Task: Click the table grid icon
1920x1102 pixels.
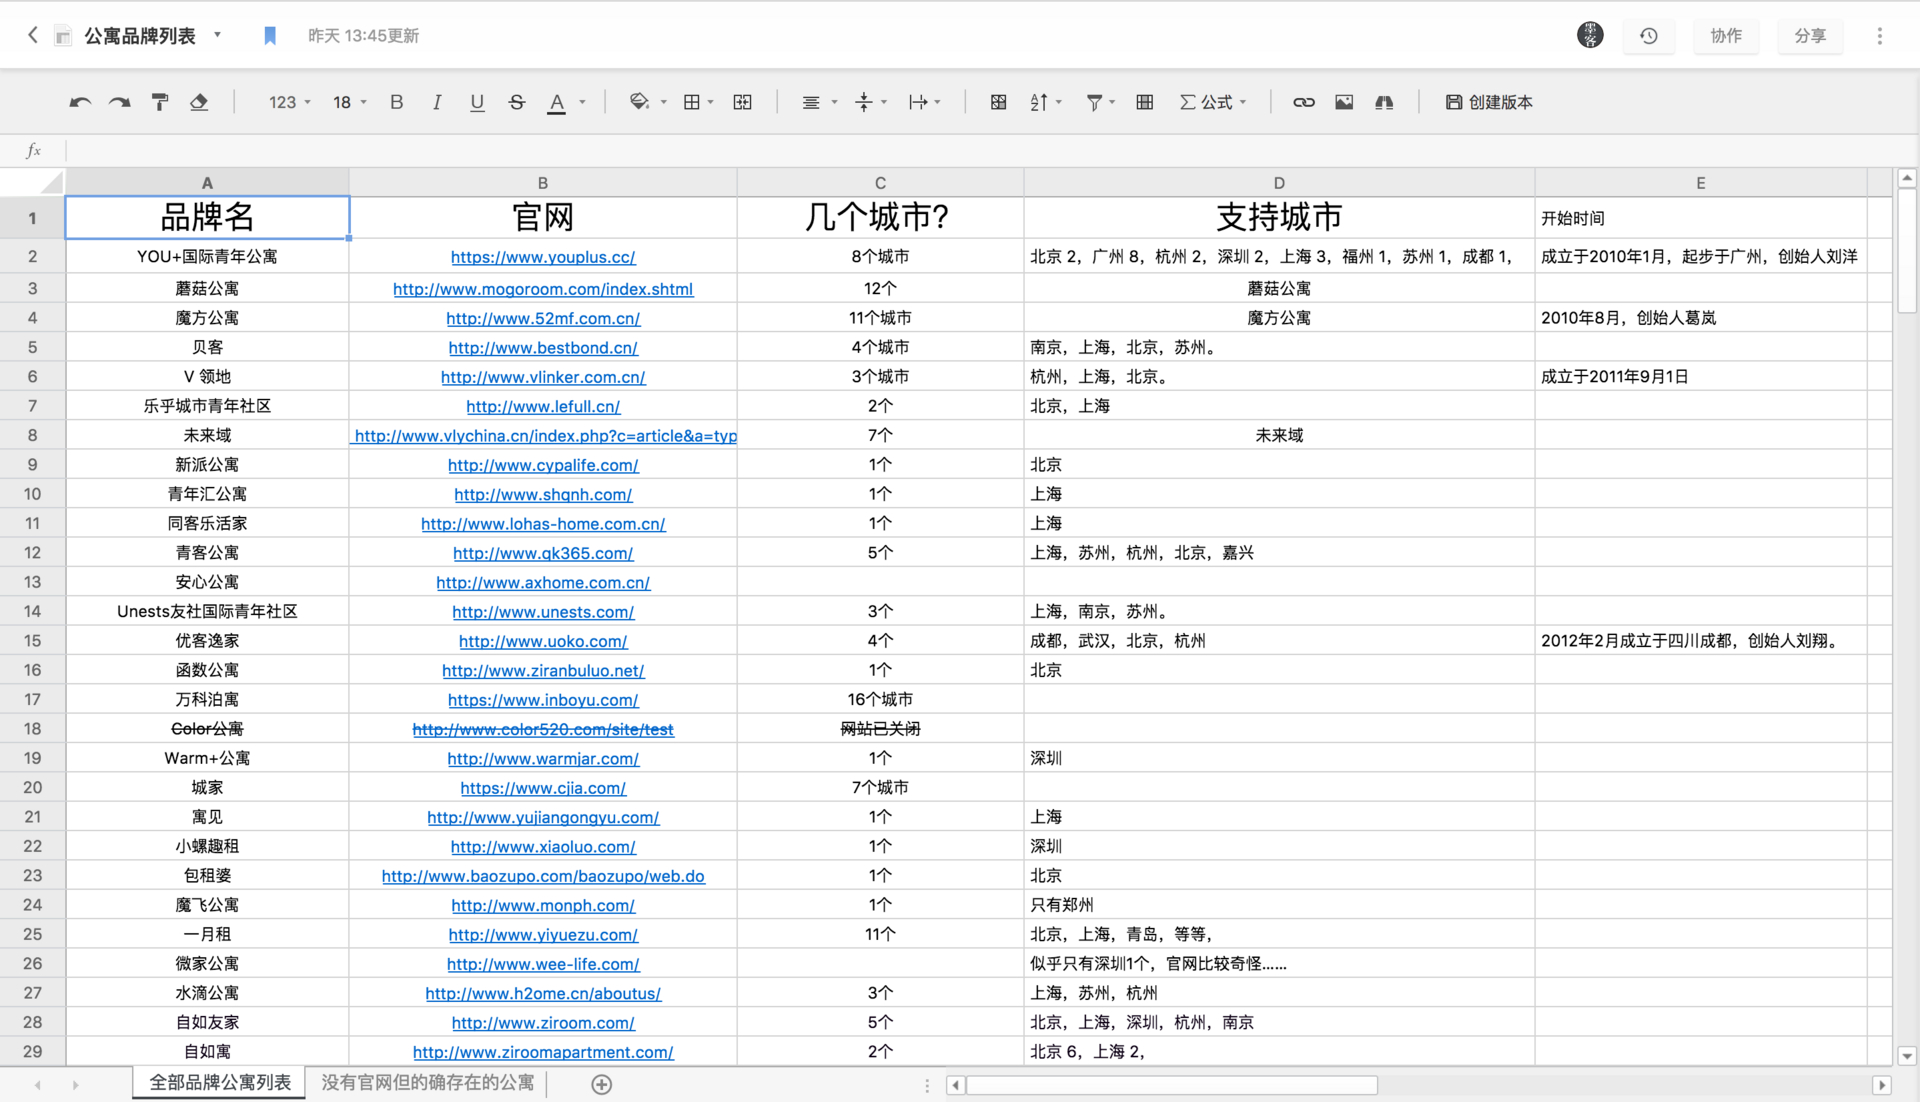Action: pyautogui.click(x=1145, y=102)
